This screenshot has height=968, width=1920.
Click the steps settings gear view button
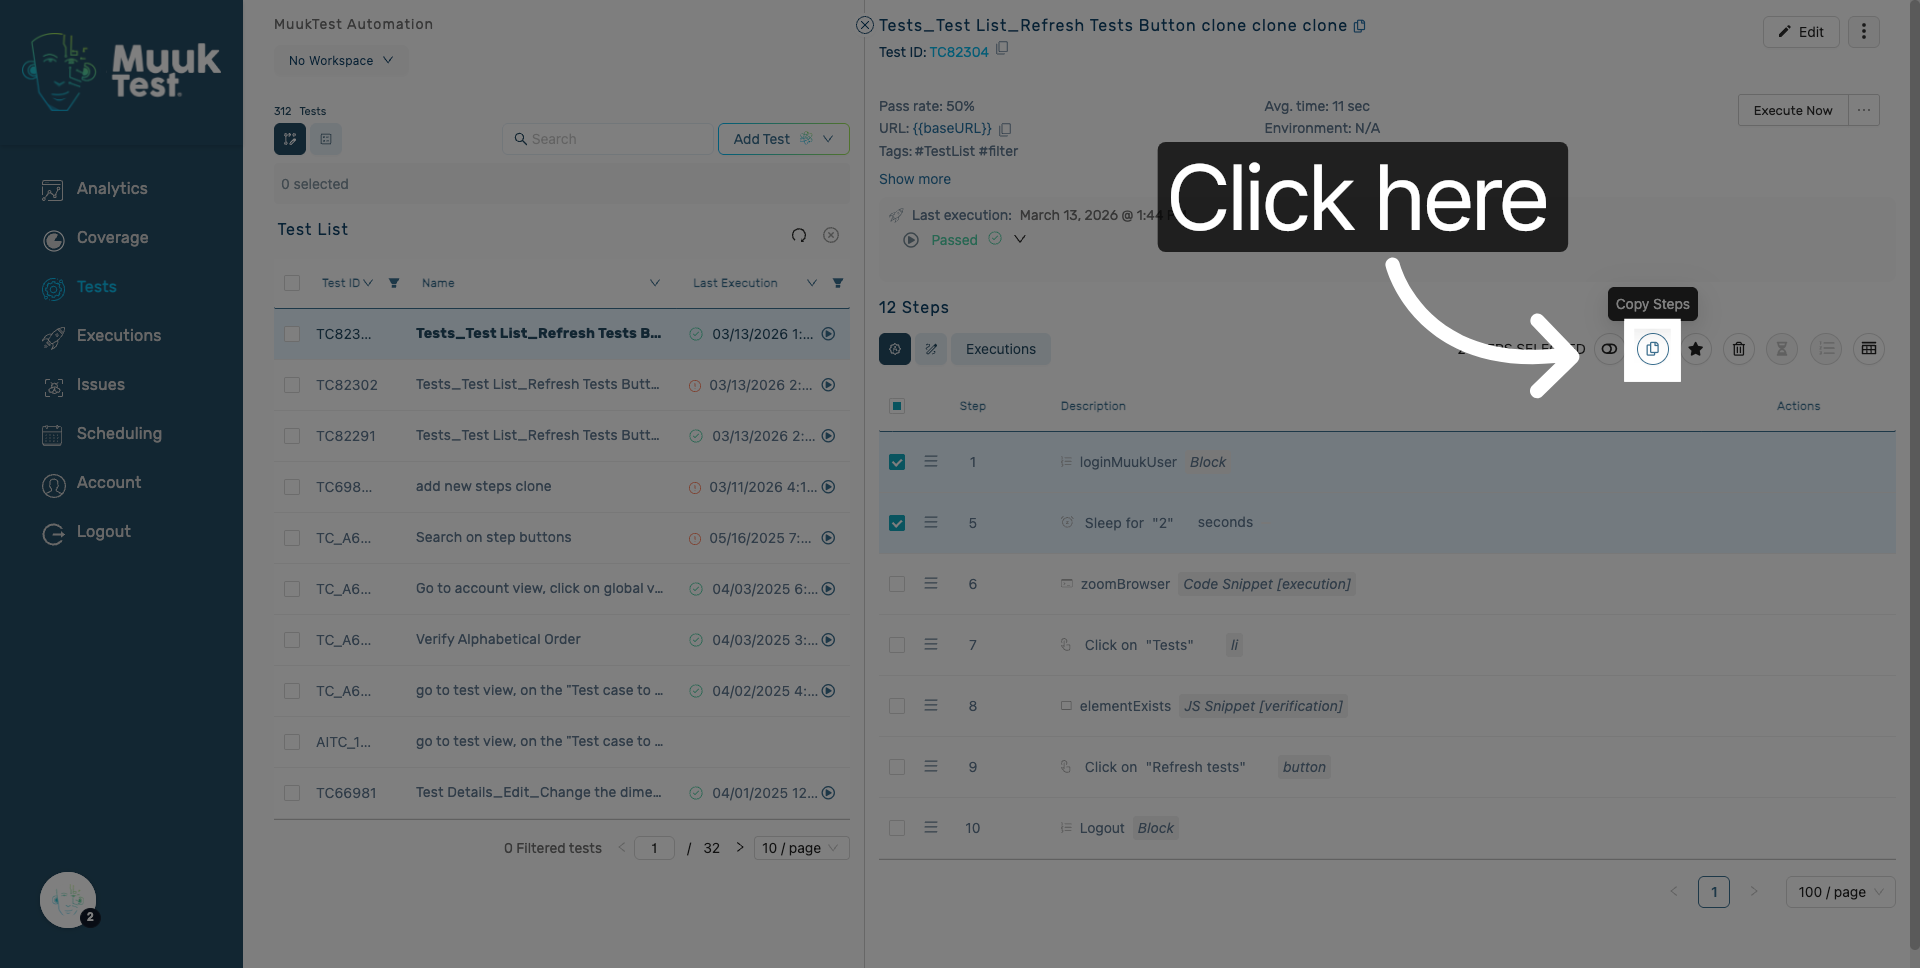pos(895,349)
